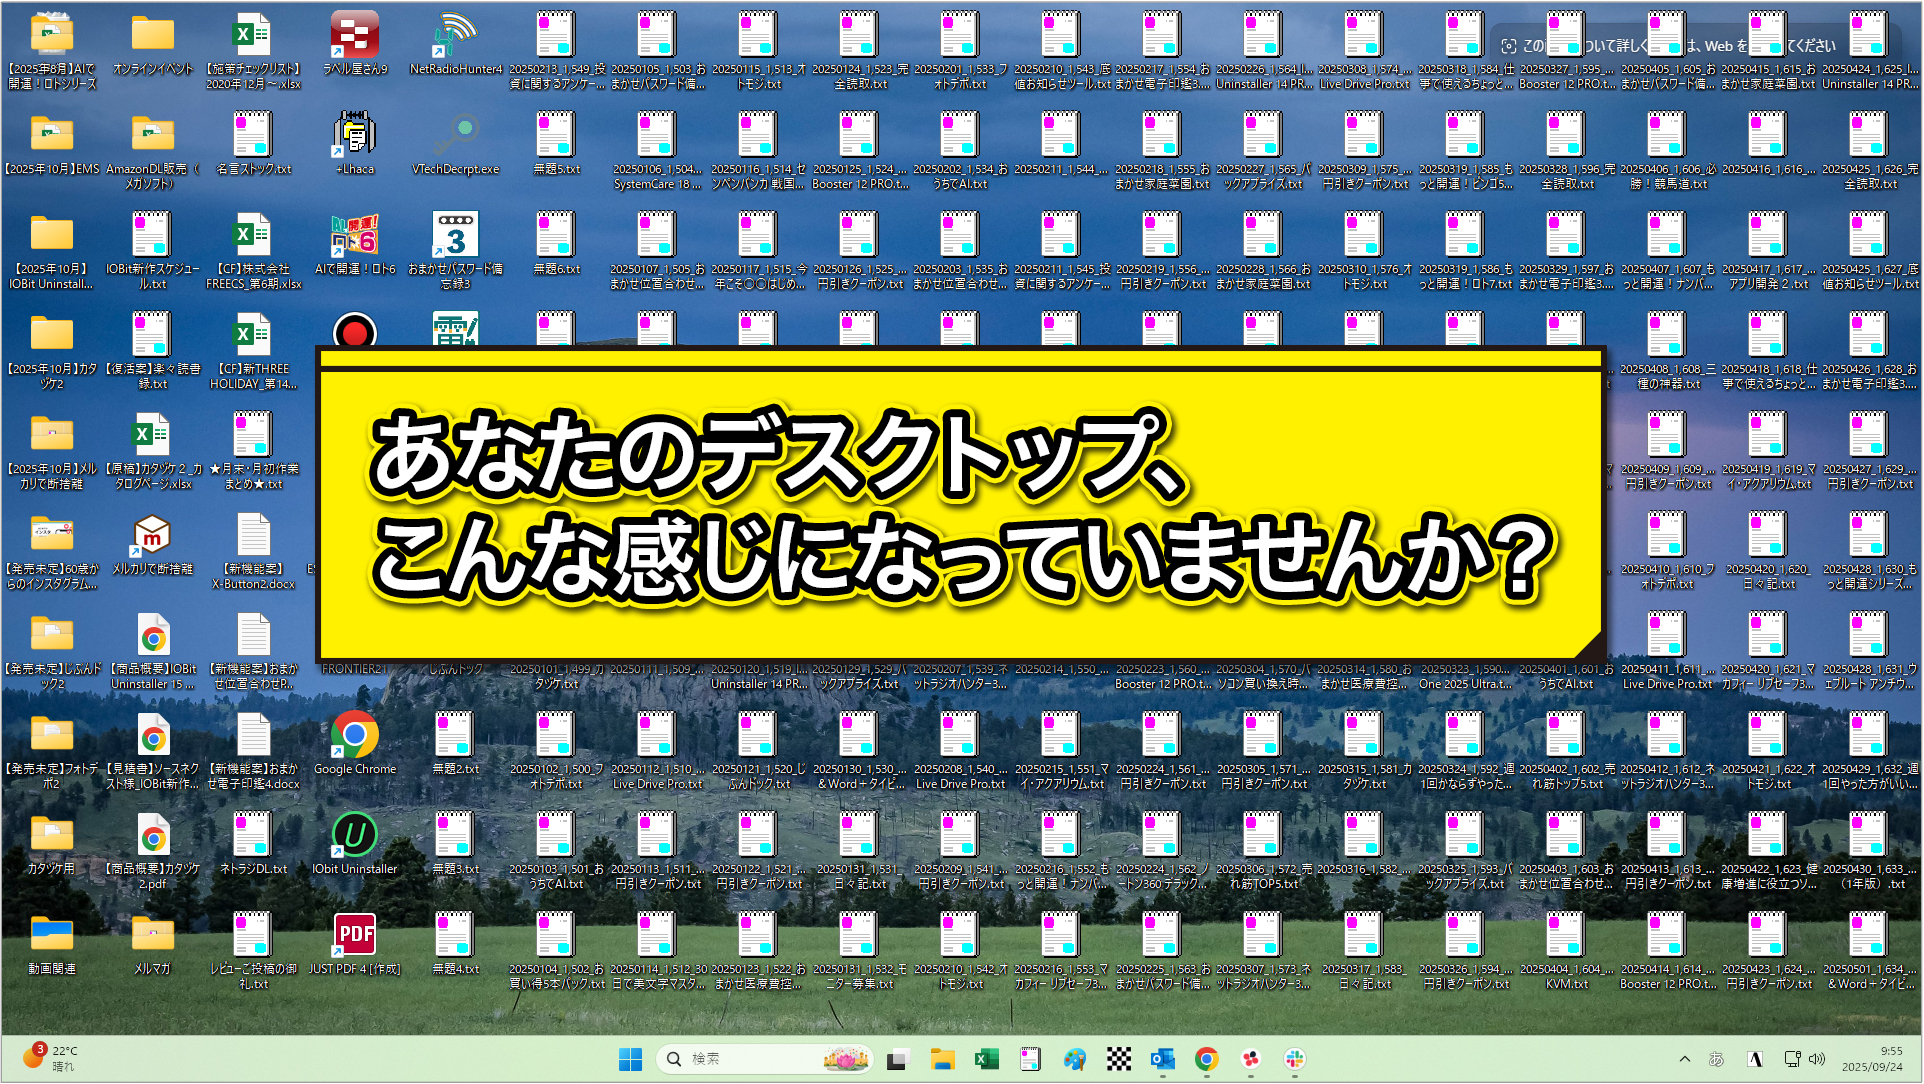The image size is (1924, 1084).
Task: Open the Lhaca archiver shortcut
Action: (x=353, y=131)
